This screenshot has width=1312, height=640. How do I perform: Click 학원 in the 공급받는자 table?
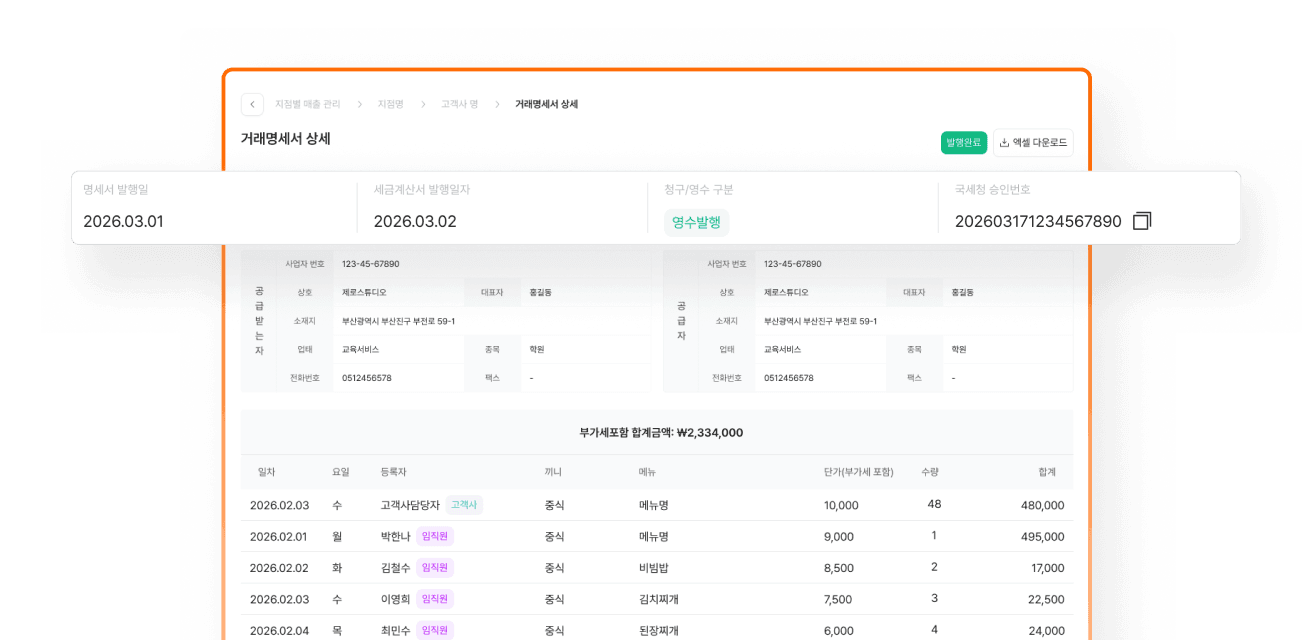[x=537, y=349]
